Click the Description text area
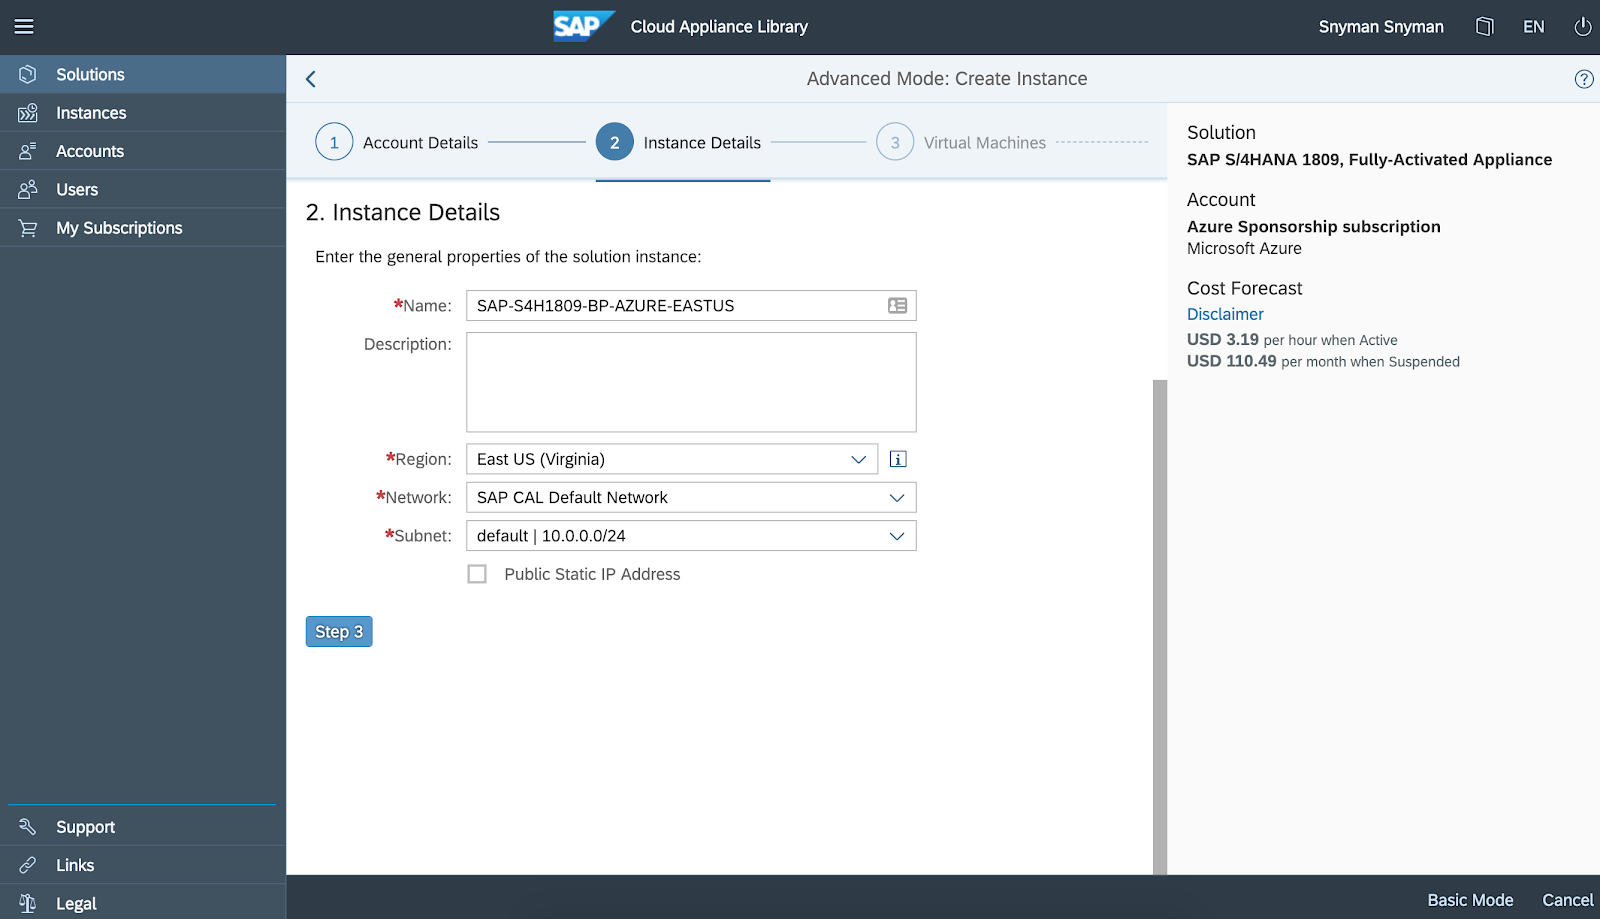 691,382
